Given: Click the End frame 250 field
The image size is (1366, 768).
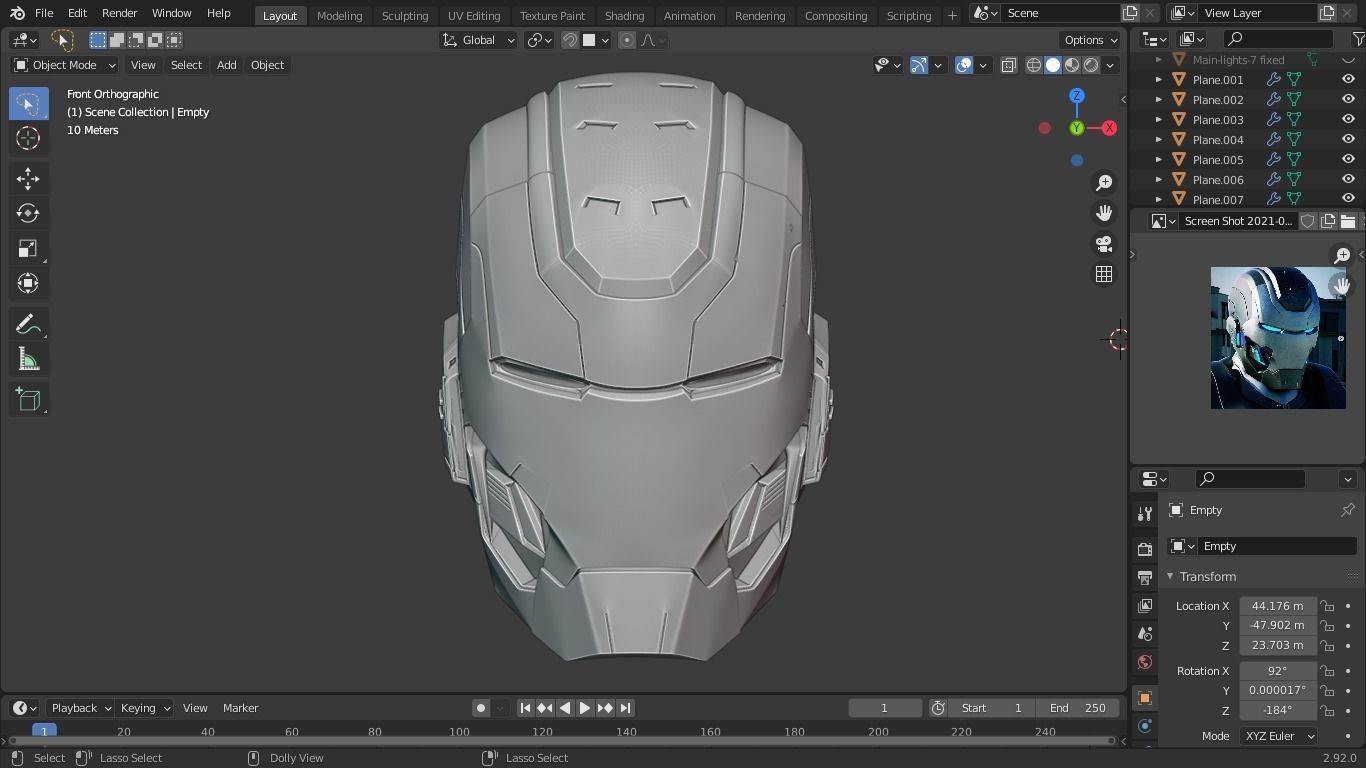Looking at the screenshot, I should (1078, 708).
